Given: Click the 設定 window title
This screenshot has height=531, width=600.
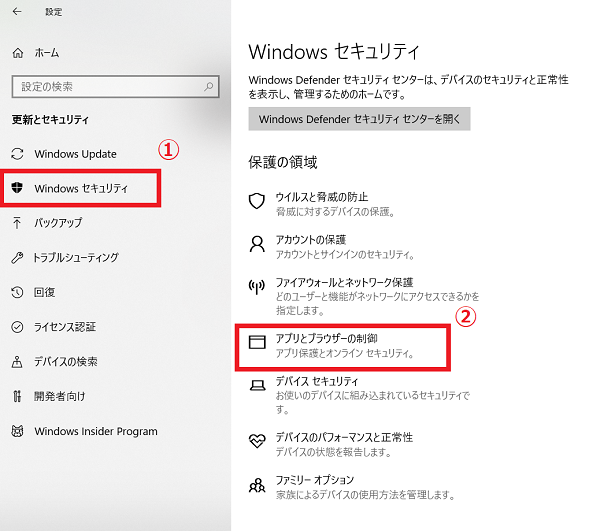Looking at the screenshot, I should (54, 12).
